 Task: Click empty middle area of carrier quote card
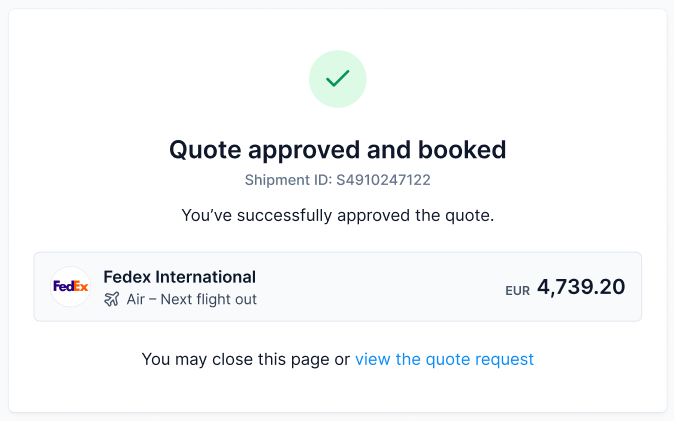(x=378, y=287)
